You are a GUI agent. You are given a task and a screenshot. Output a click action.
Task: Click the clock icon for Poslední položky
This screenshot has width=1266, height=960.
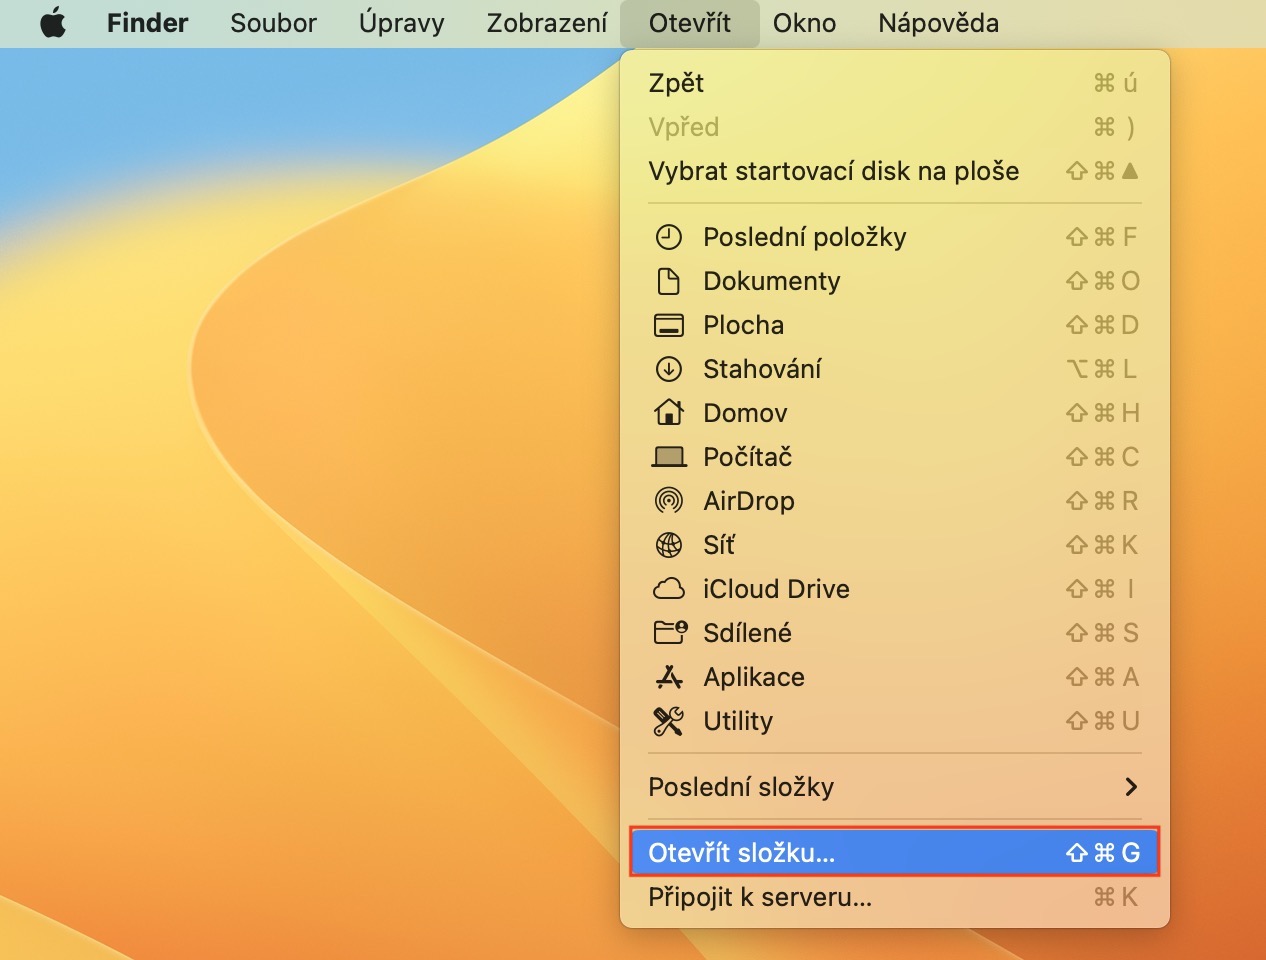coord(668,237)
